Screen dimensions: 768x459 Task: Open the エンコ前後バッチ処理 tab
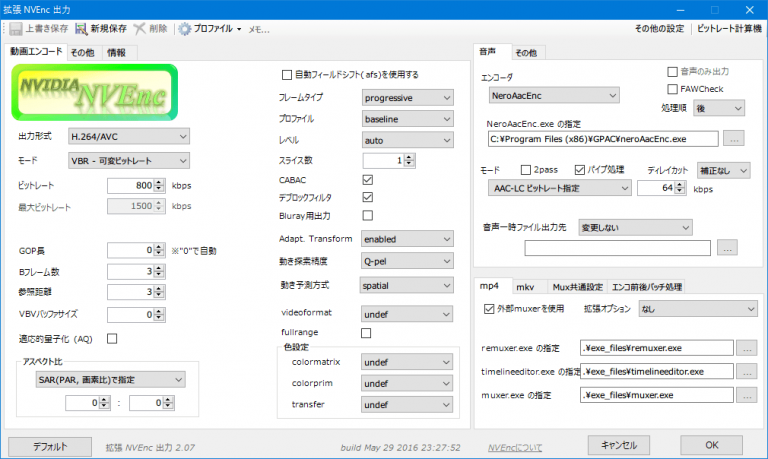click(x=647, y=287)
